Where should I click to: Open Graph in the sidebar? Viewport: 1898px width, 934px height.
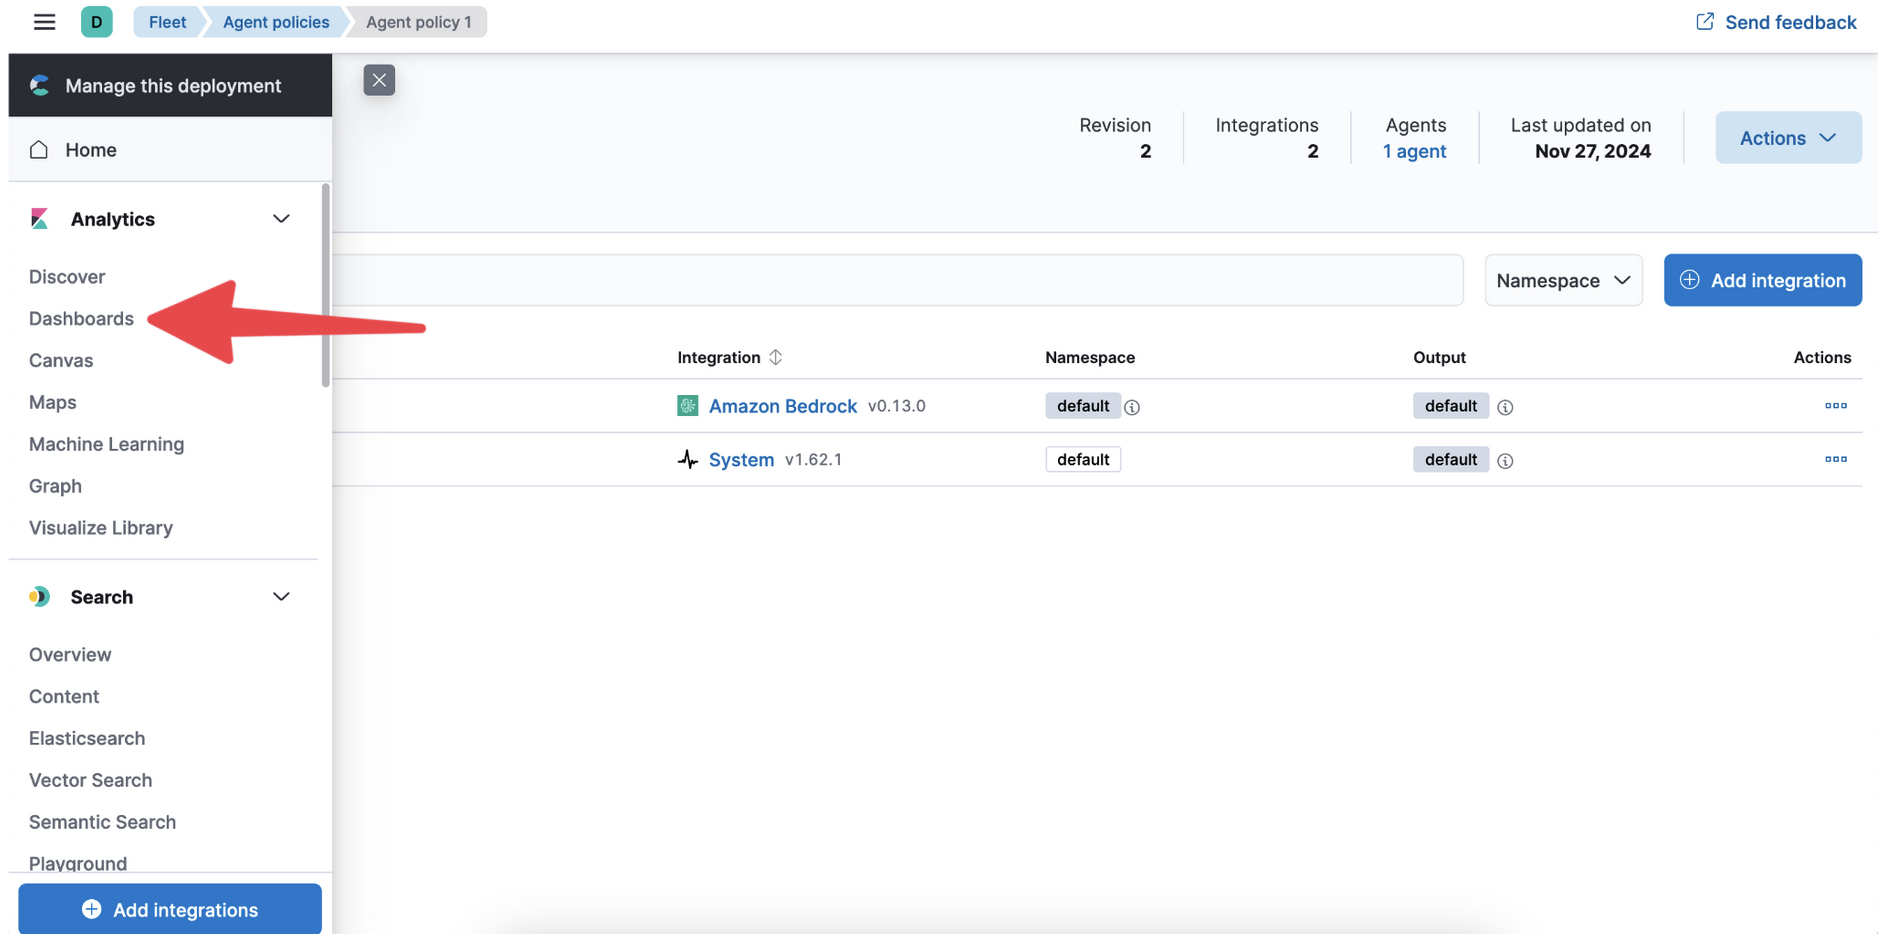[55, 487]
